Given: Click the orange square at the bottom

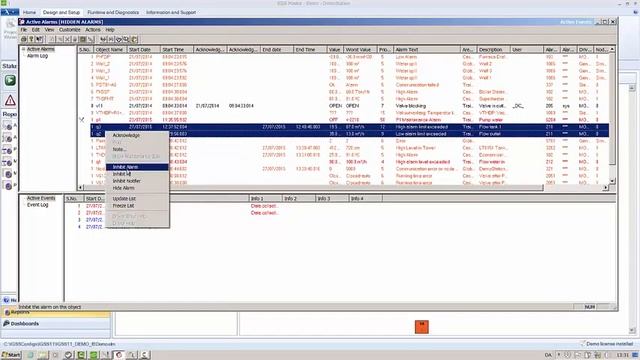Looking at the screenshot, I should click(x=422, y=327).
